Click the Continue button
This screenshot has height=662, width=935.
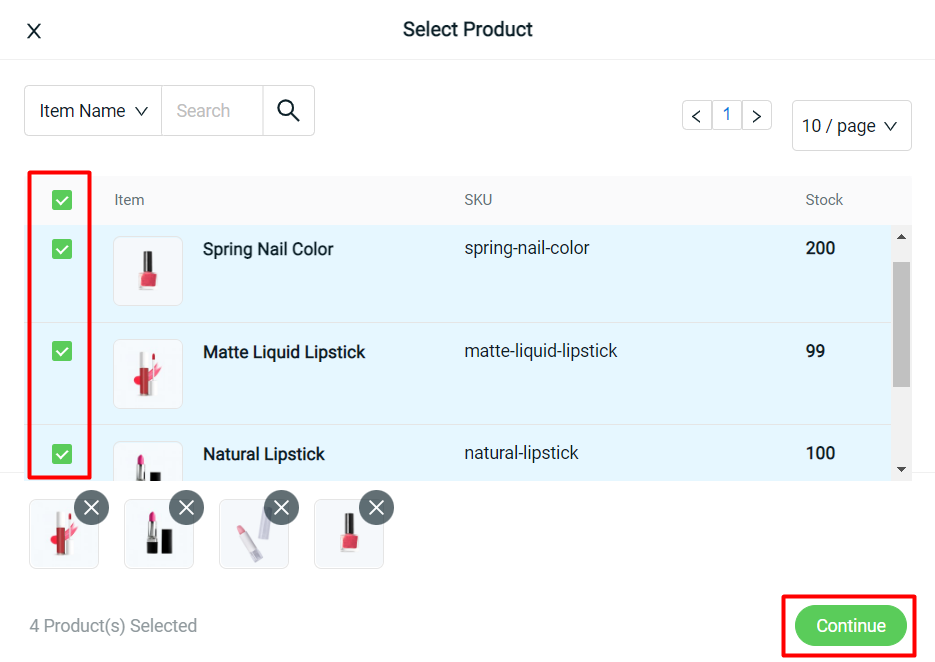pyautogui.click(x=850, y=625)
